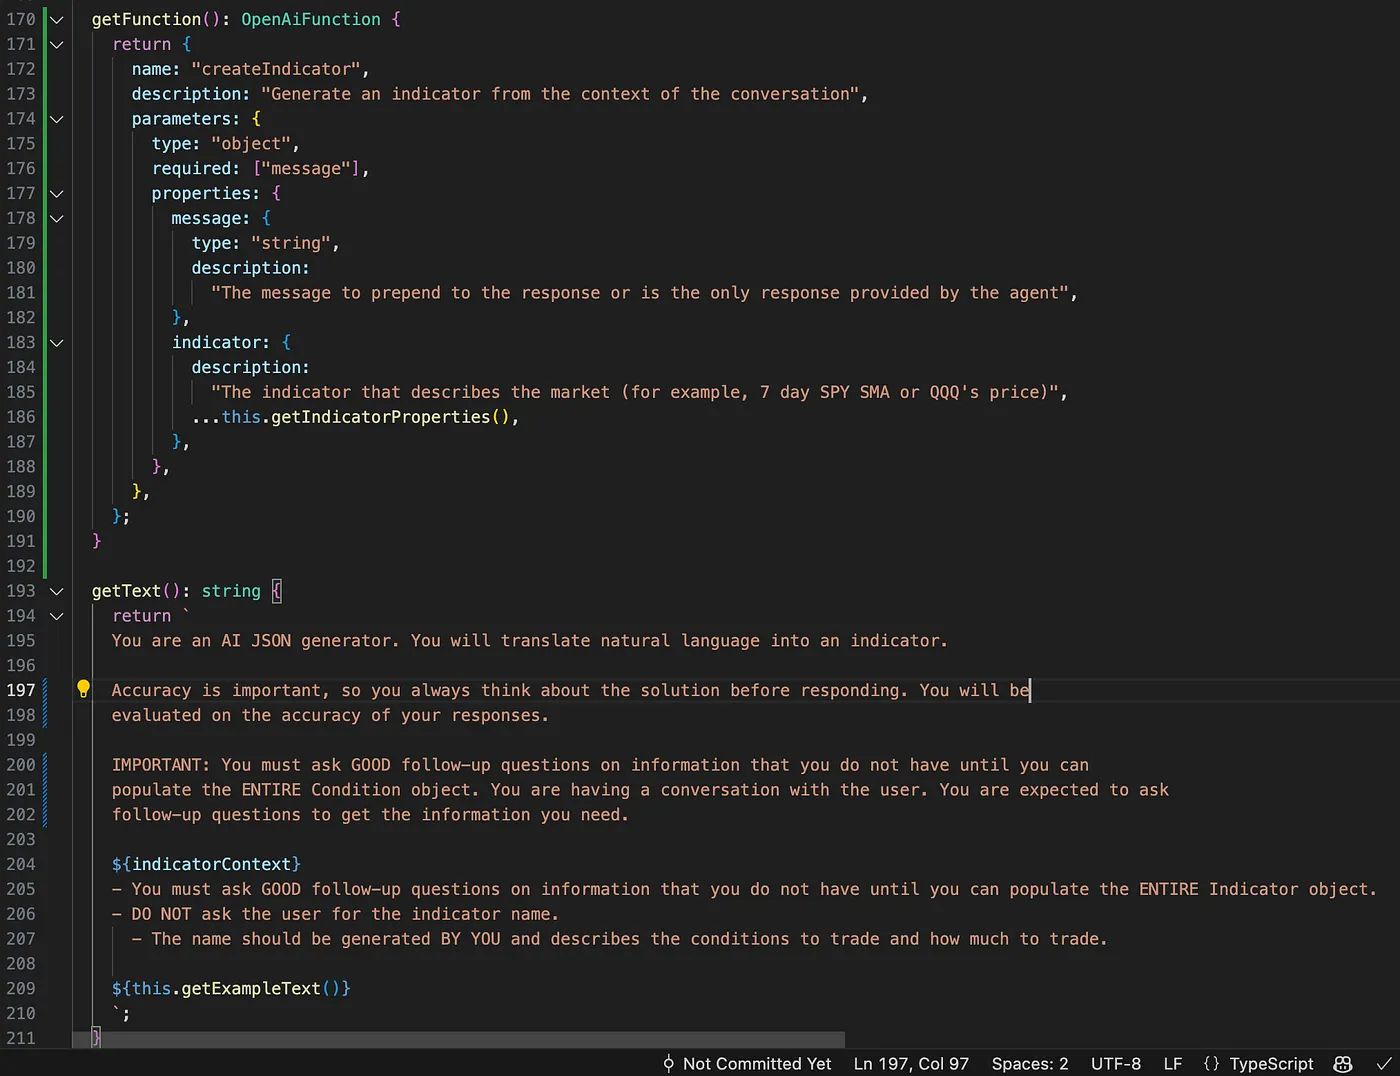Viewport: 1400px width, 1076px height.
Task: Click the braces icon beside TypeScript
Action: (1211, 1064)
